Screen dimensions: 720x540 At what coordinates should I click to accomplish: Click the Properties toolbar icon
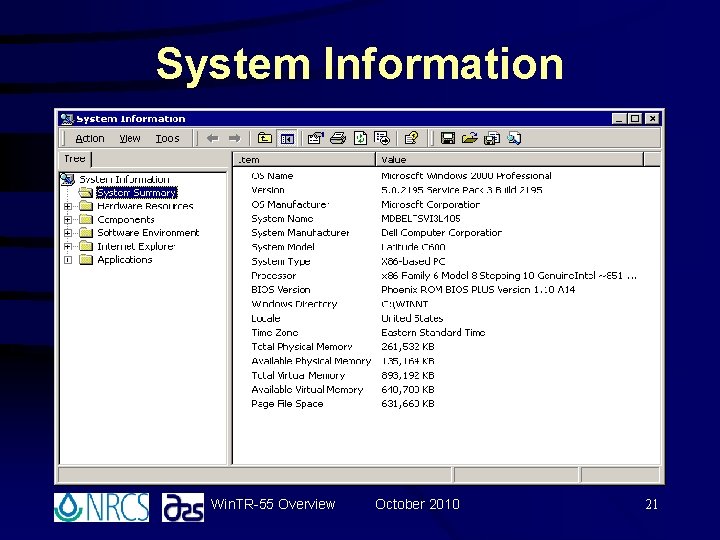tap(315, 138)
